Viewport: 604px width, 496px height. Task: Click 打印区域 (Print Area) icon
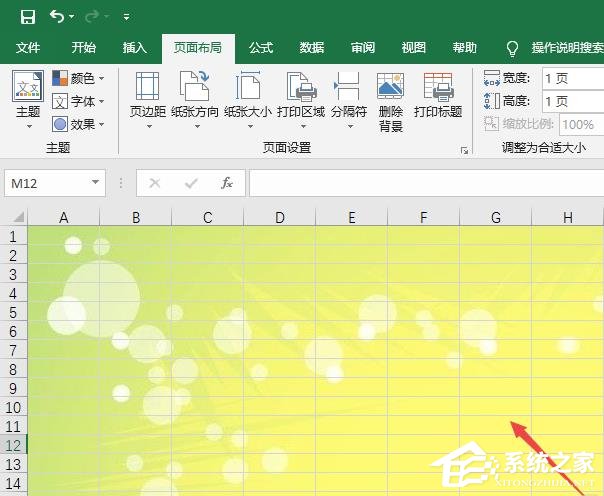point(300,90)
